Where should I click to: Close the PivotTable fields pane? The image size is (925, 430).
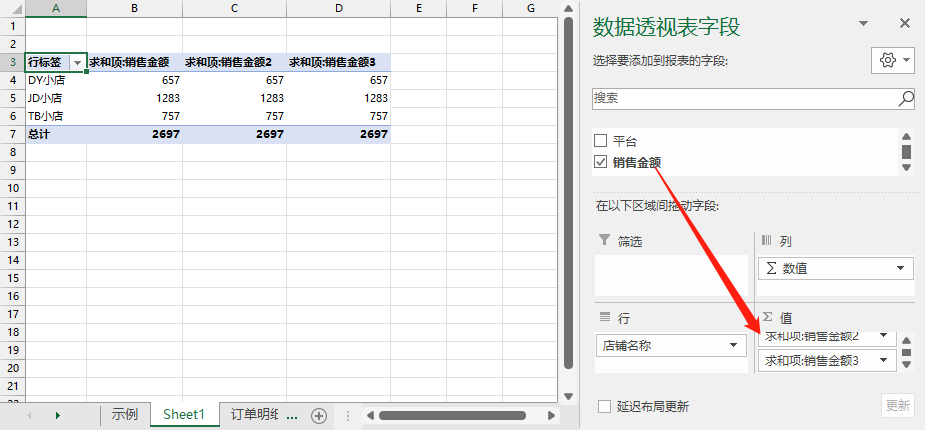pos(904,23)
